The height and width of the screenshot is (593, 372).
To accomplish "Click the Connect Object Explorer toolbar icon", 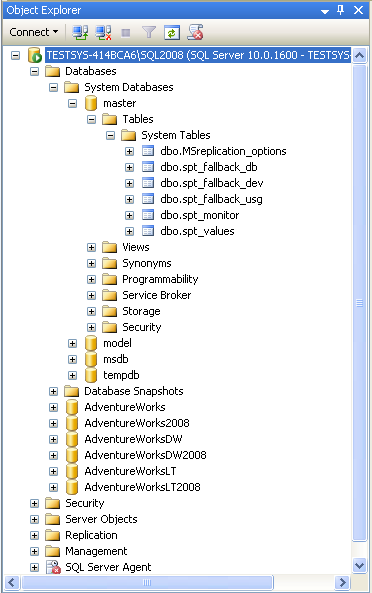I will 80,33.
